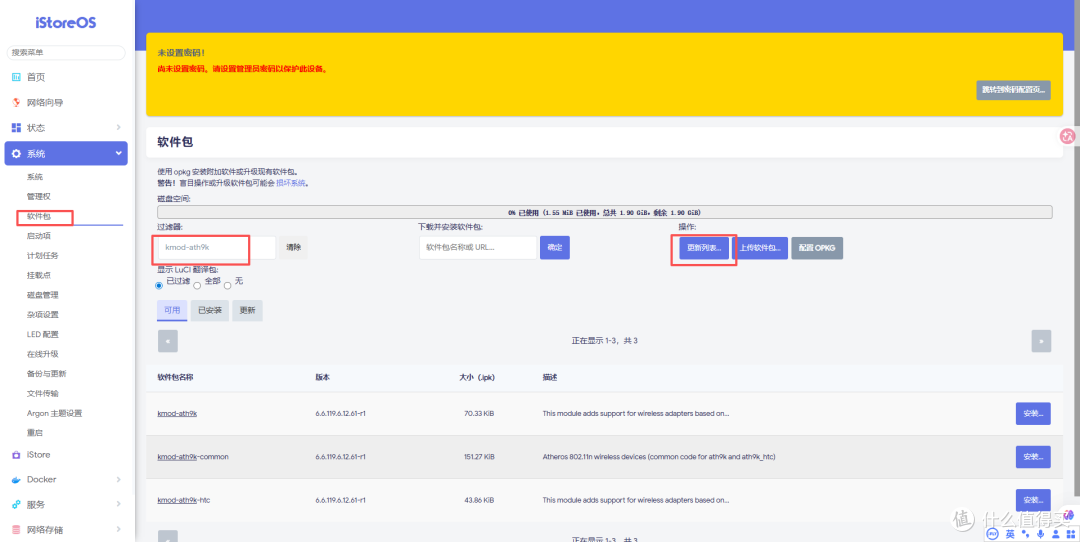
Task: Focus the 软件包名称或 URL input
Action: click(478, 248)
